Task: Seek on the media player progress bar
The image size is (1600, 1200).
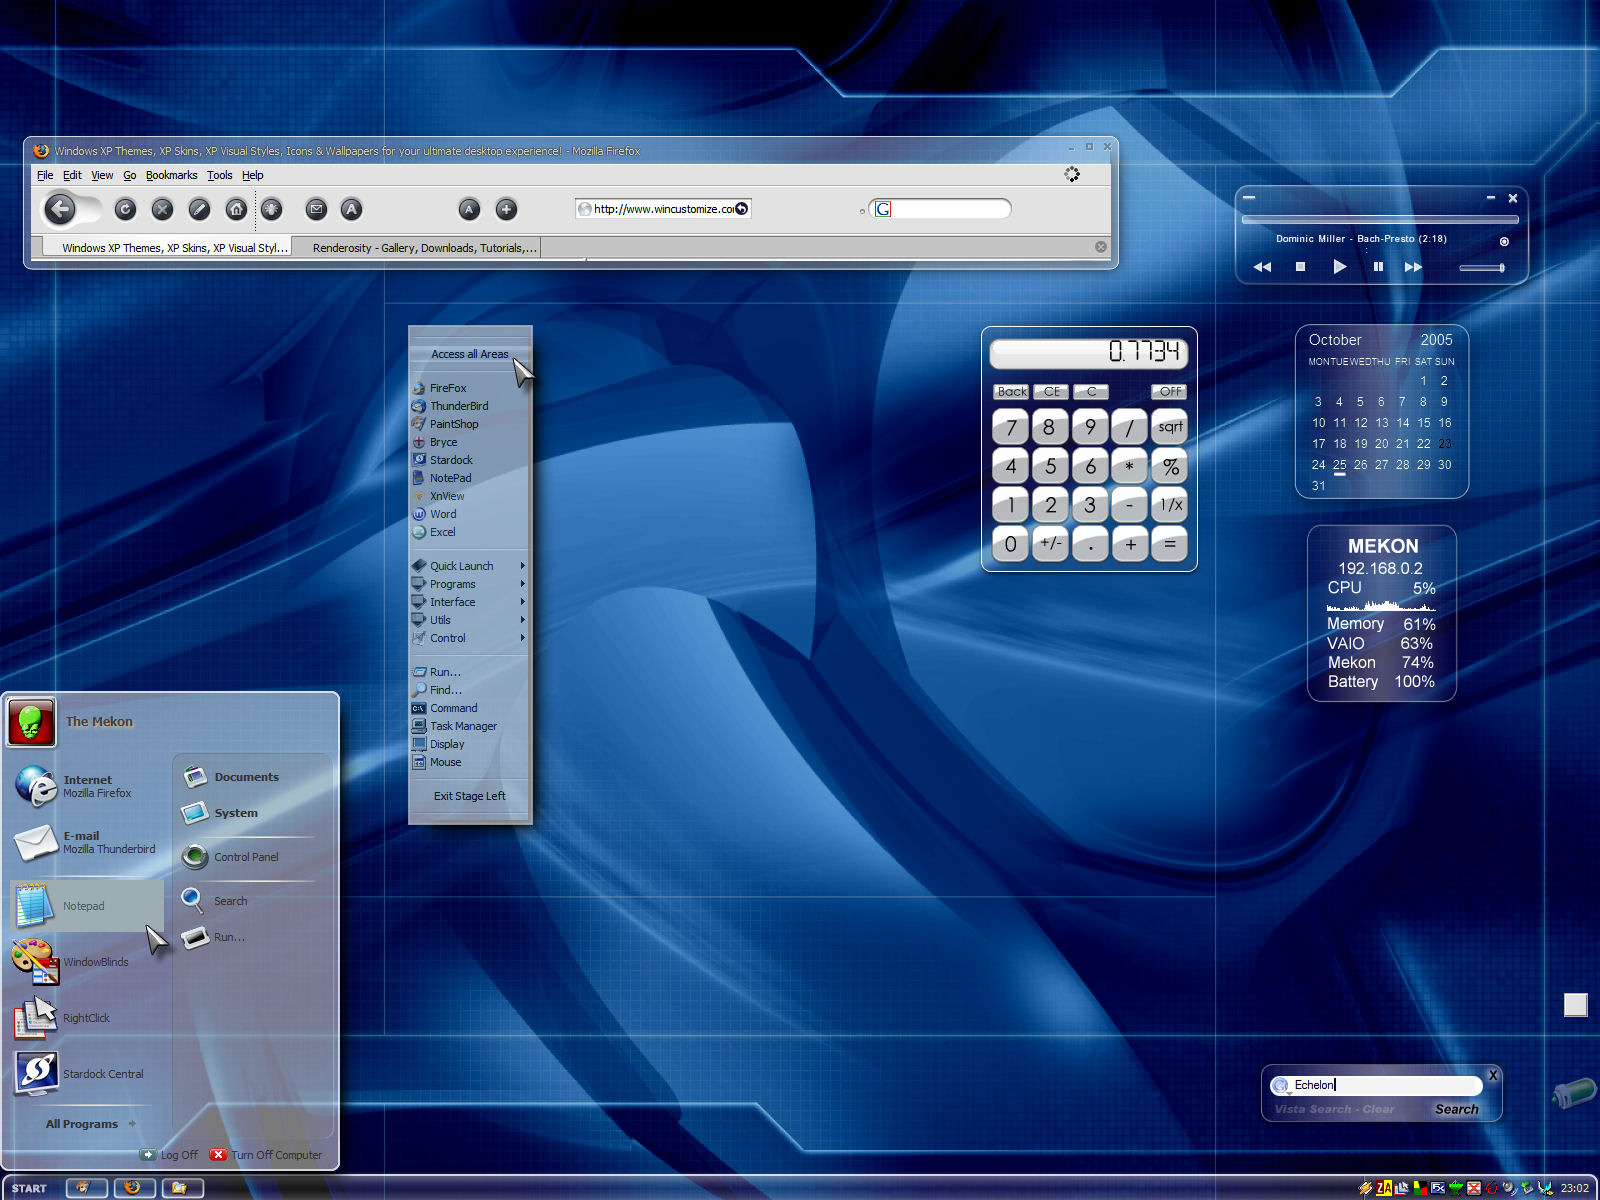Action: point(1380,219)
